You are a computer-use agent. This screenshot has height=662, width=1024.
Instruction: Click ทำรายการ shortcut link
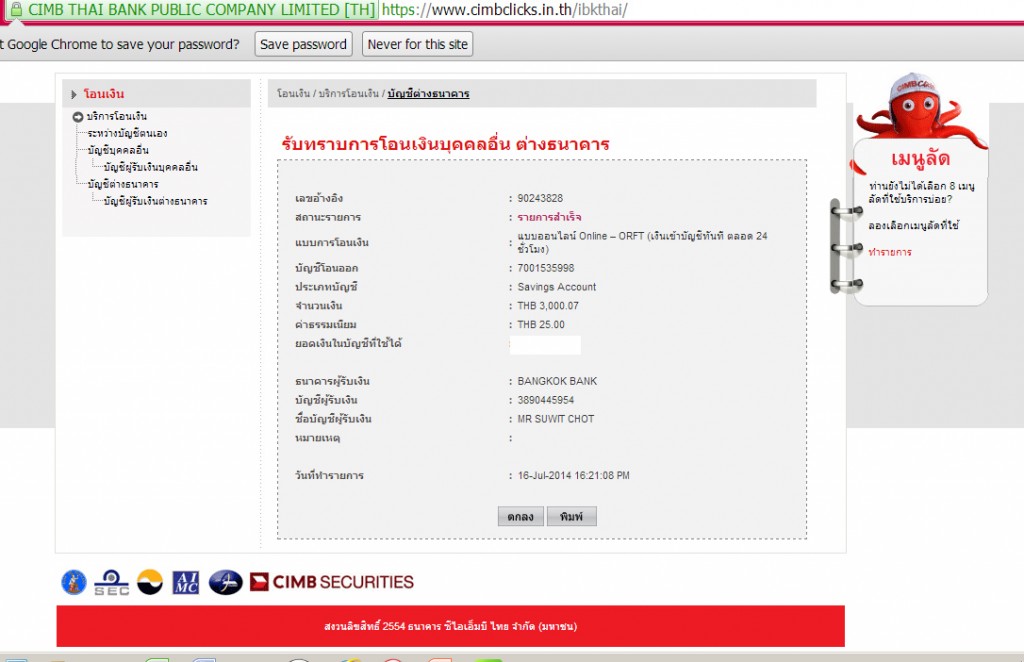pos(889,252)
